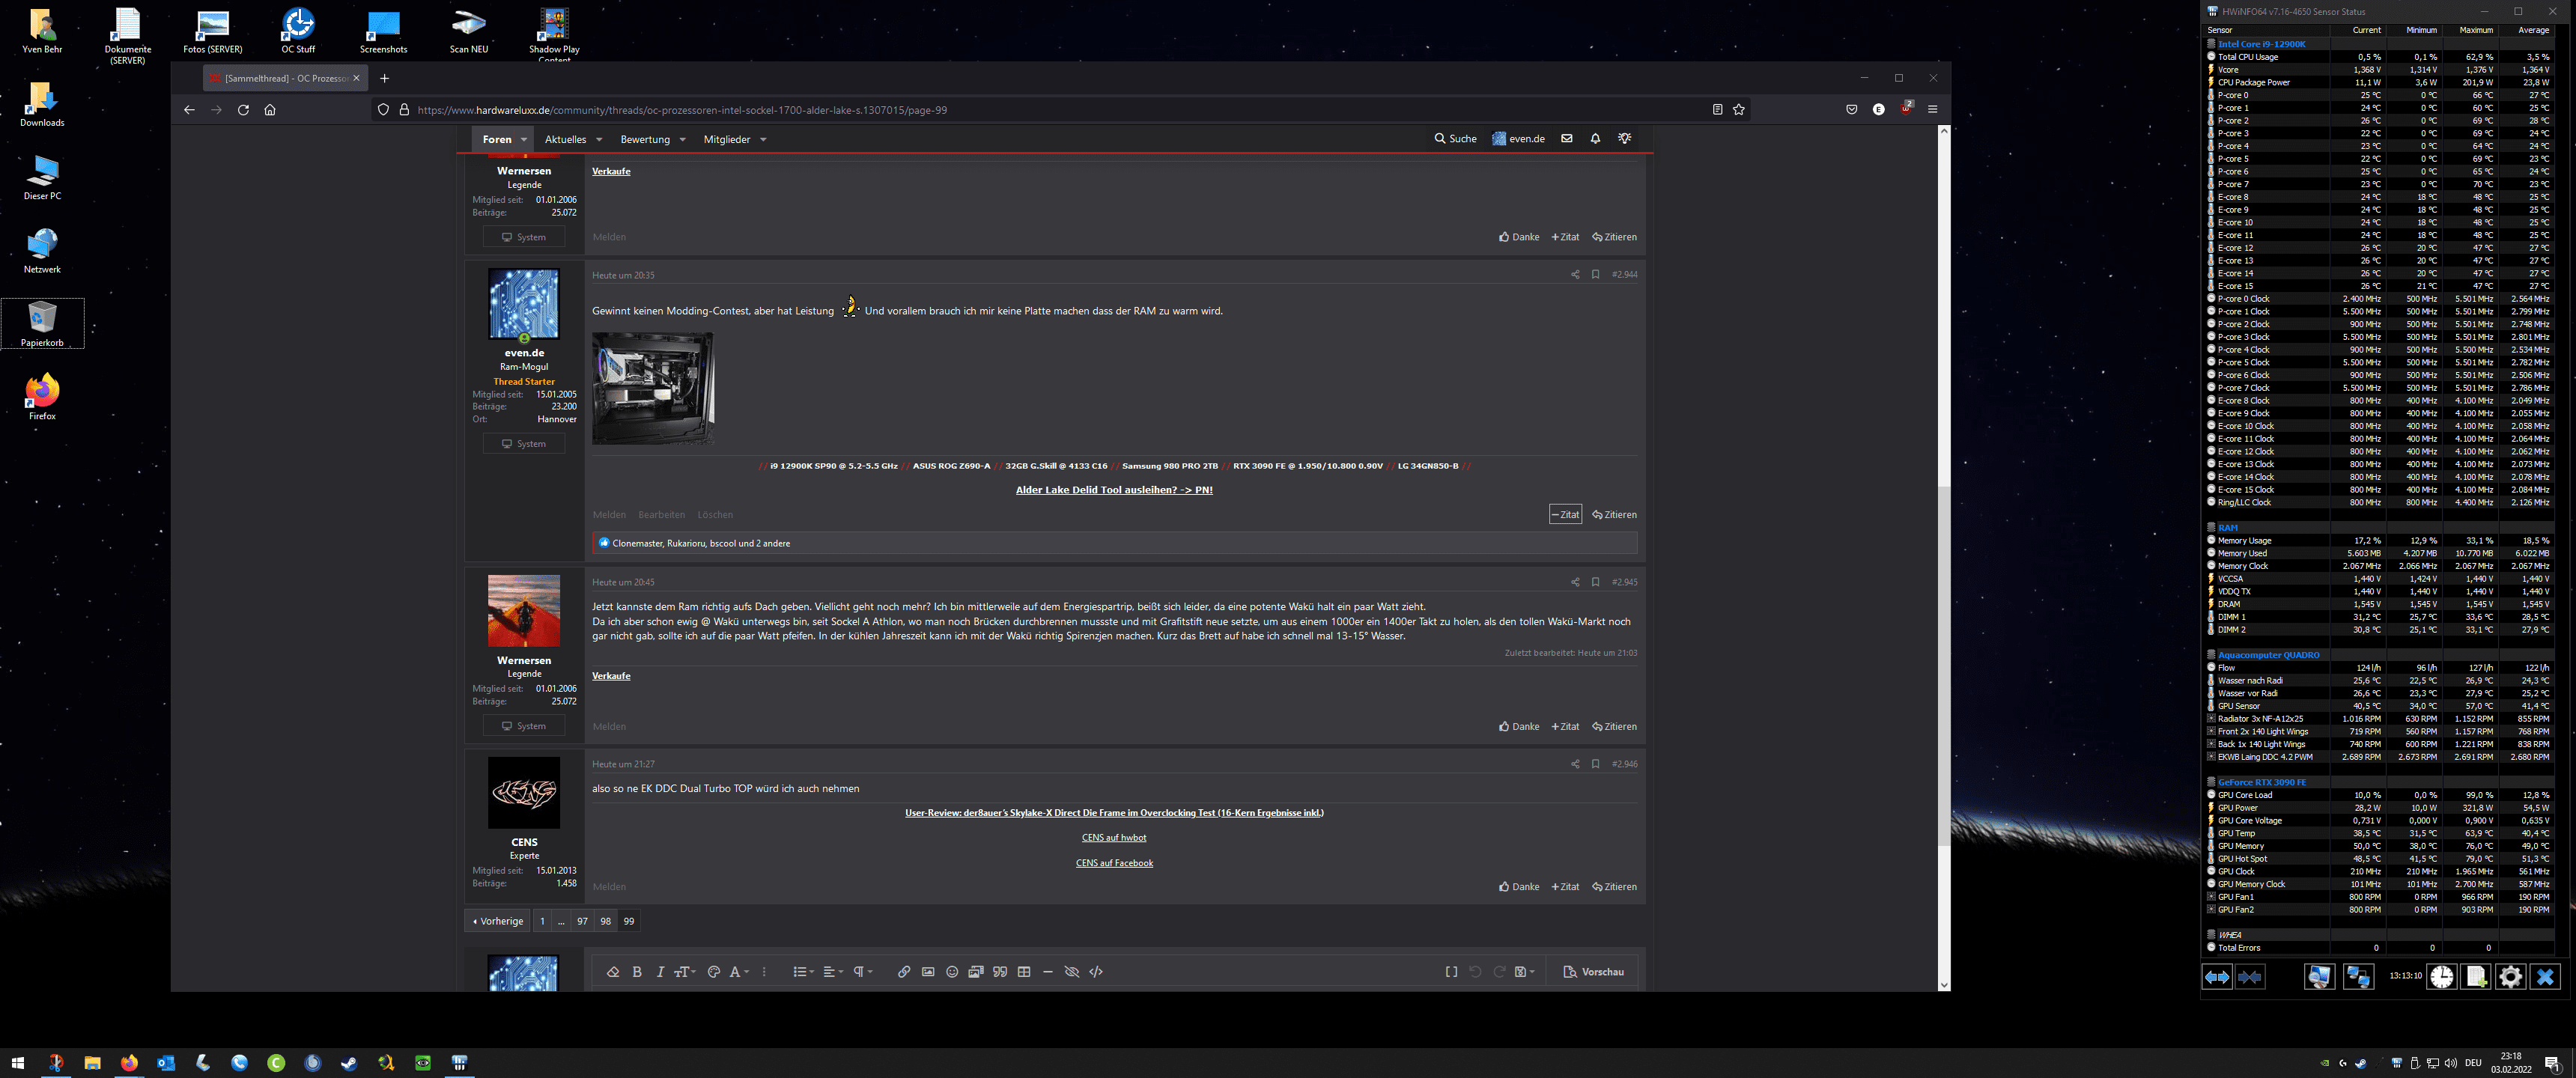
Task: Click the reset clock icon in HWiNFO
Action: (x=2441, y=977)
